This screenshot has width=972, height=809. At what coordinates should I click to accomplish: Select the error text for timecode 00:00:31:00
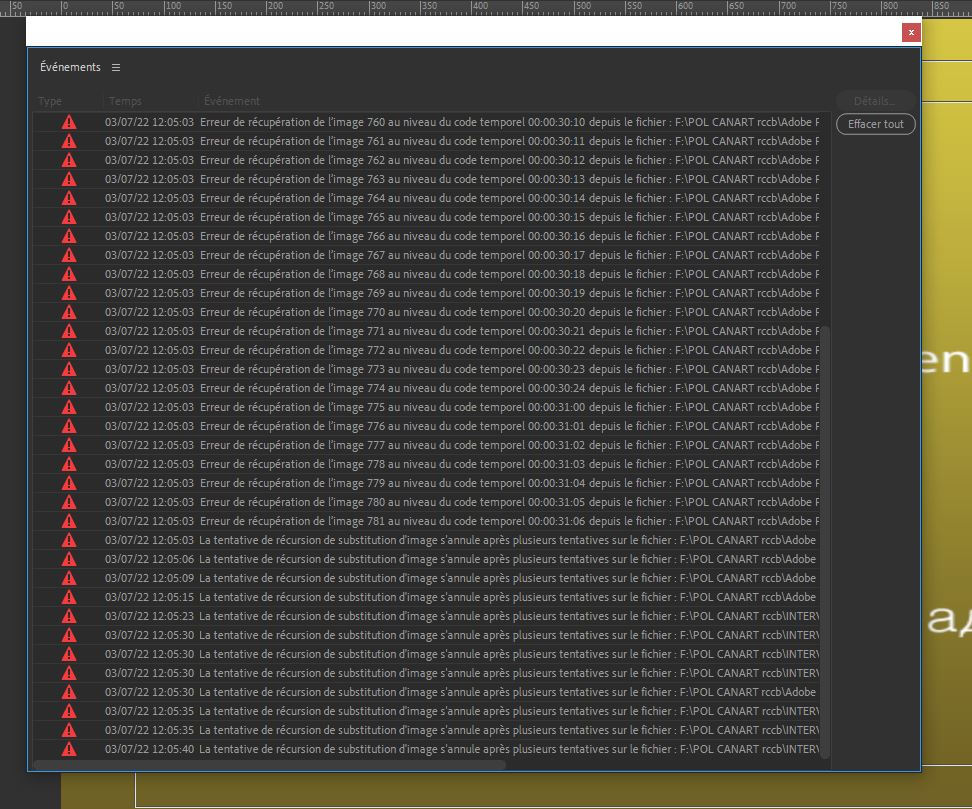point(510,407)
